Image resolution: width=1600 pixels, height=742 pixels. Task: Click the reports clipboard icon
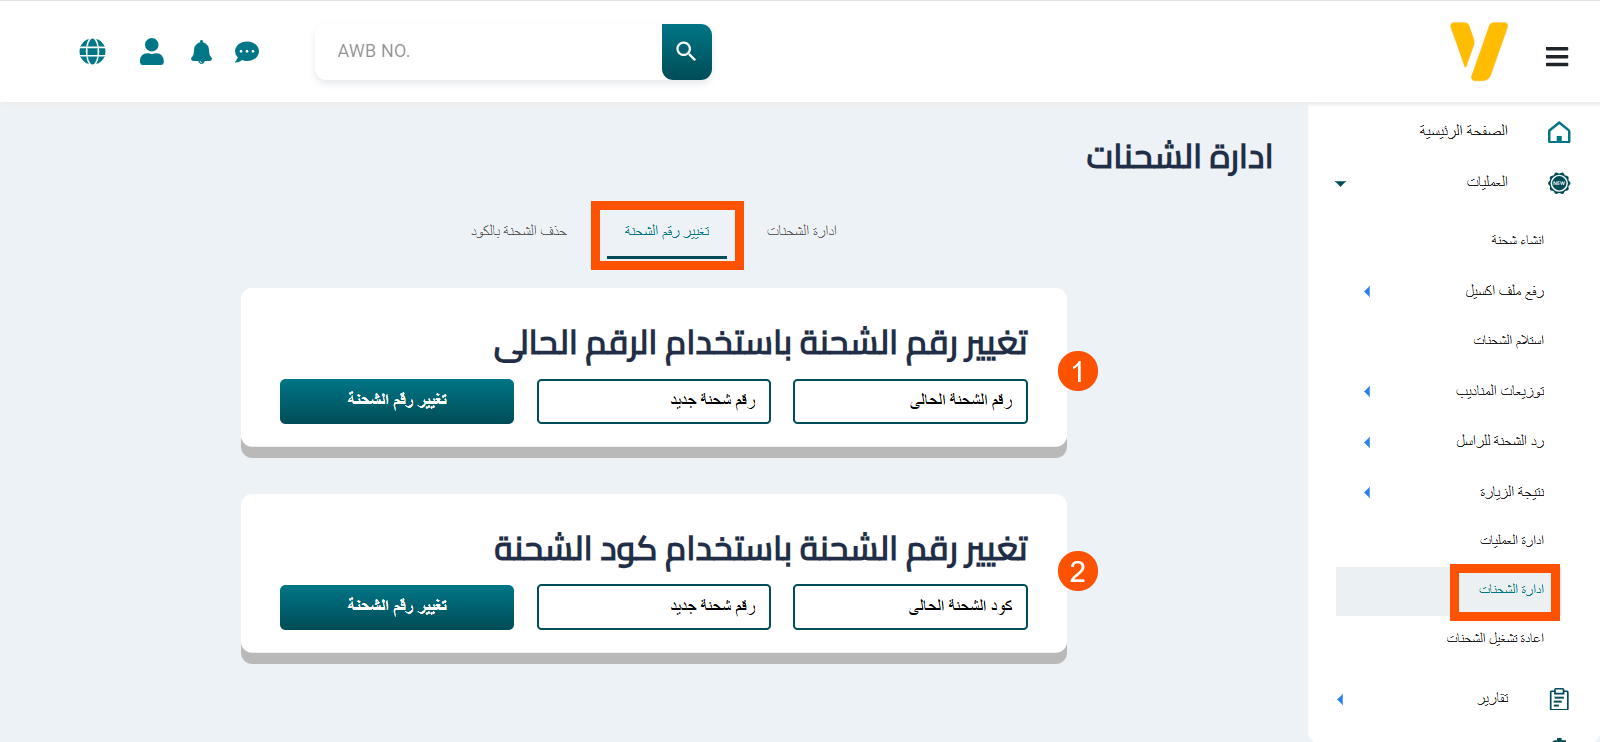coord(1558,699)
